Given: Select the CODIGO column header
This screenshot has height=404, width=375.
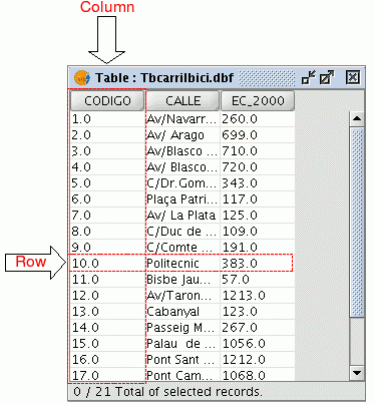Looking at the screenshot, I should [x=107, y=101].
